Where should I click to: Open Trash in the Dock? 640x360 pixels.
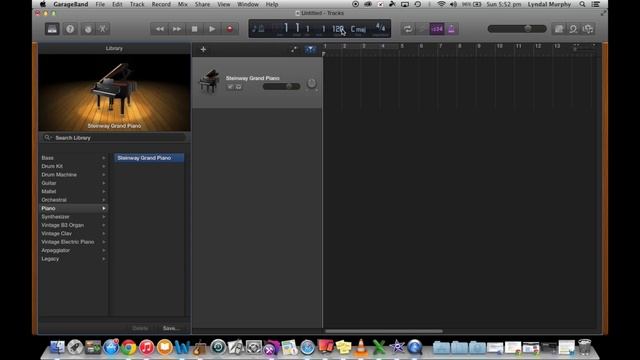point(584,347)
